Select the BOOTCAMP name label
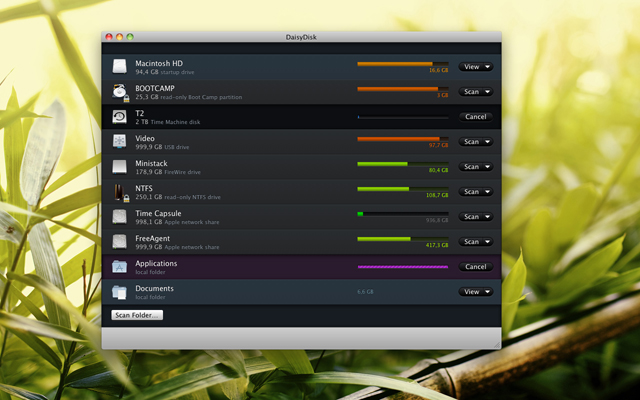The width and height of the screenshot is (640, 400). 155,88
